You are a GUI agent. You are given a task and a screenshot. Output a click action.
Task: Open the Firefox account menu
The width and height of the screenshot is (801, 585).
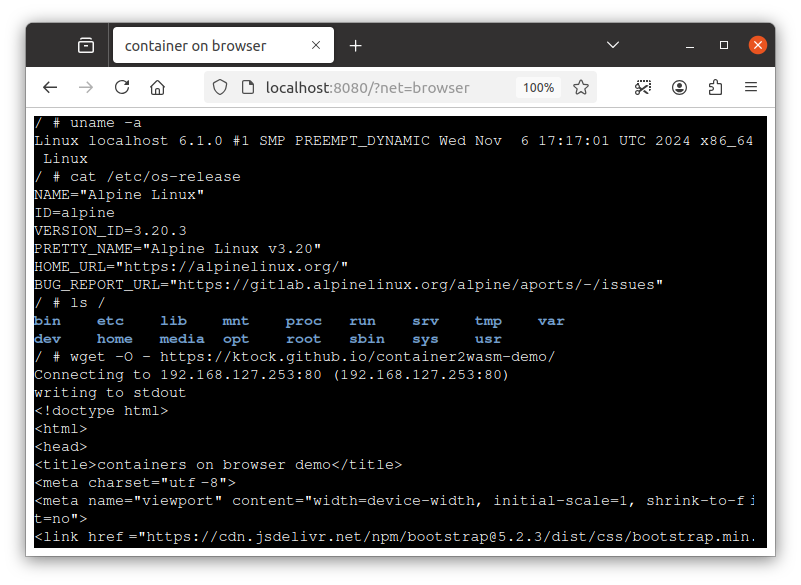pyautogui.click(x=679, y=87)
